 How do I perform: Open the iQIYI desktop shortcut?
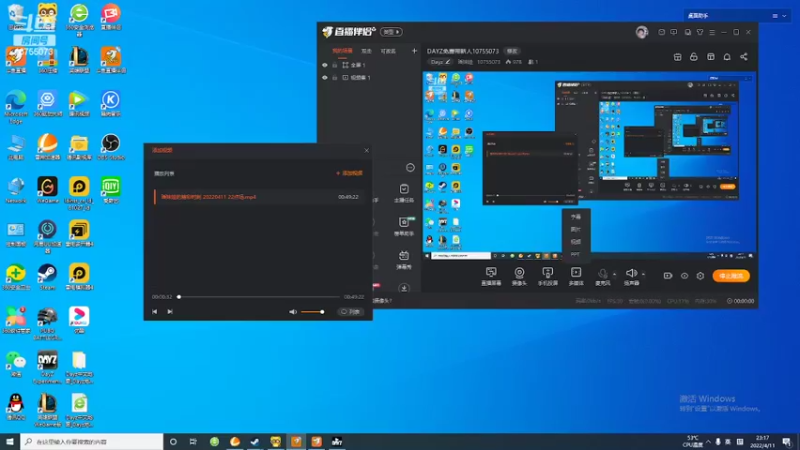tap(110, 190)
